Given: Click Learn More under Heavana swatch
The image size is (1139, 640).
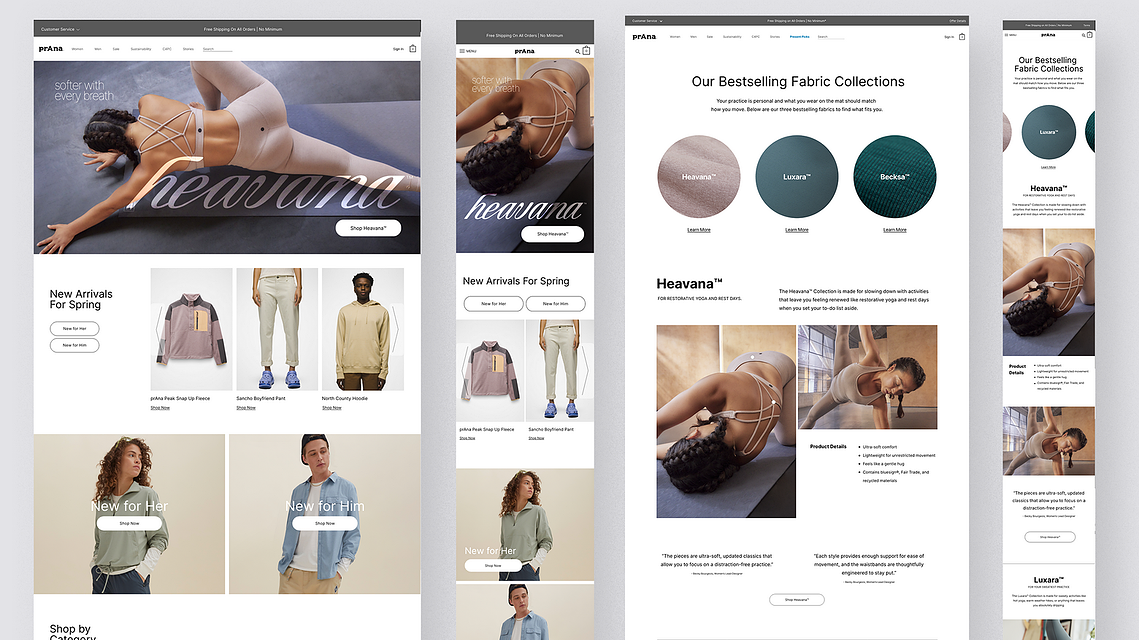Looking at the screenshot, I should pos(699,230).
